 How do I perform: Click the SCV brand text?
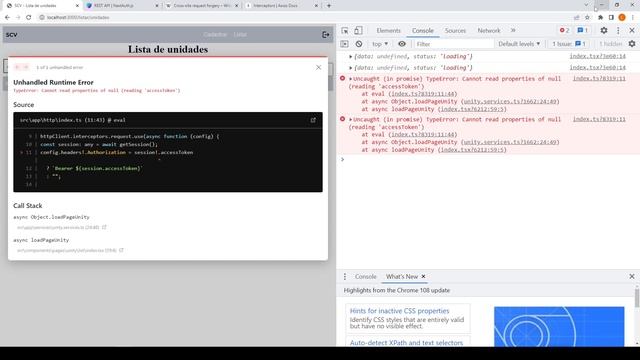point(11,35)
